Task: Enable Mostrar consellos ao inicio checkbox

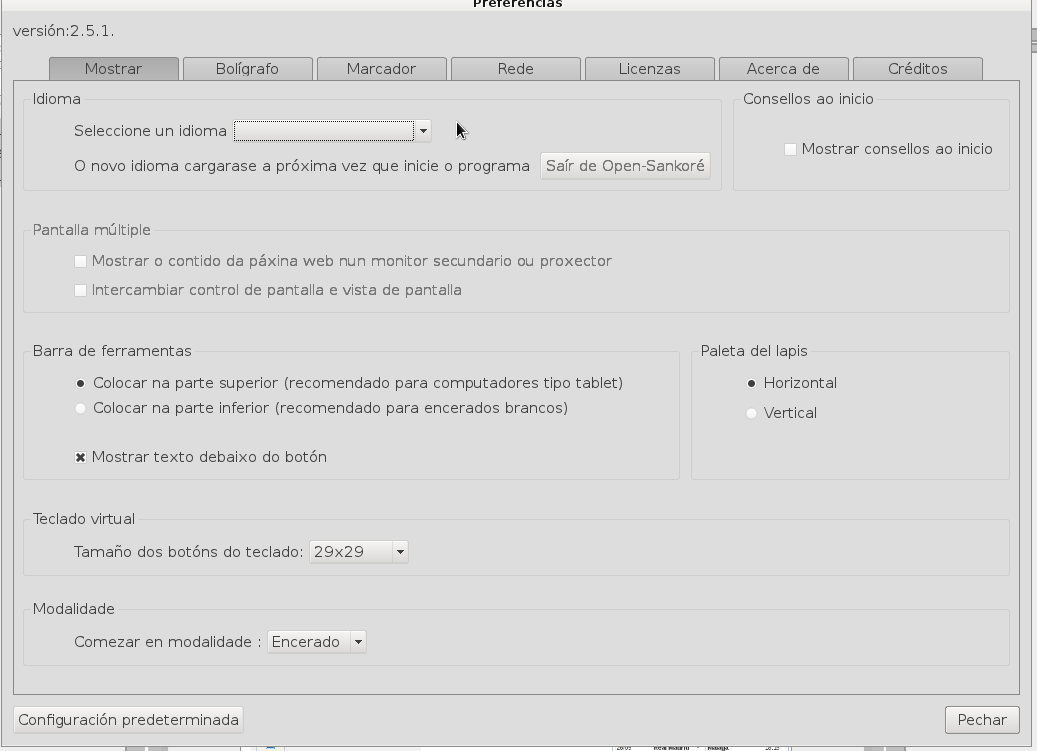Action: (x=790, y=149)
